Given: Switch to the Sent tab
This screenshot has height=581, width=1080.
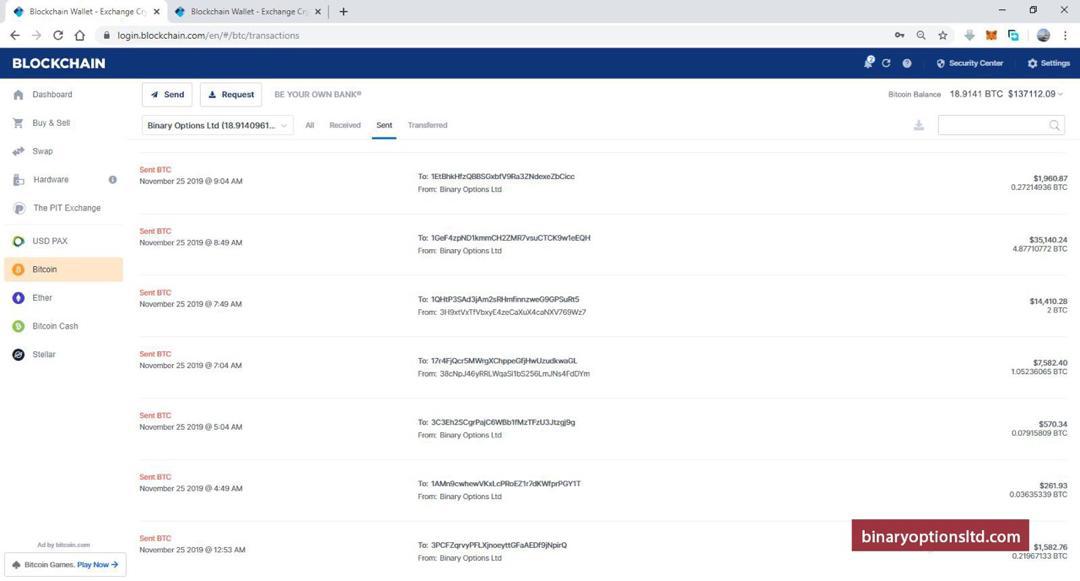Looking at the screenshot, I should [x=384, y=125].
